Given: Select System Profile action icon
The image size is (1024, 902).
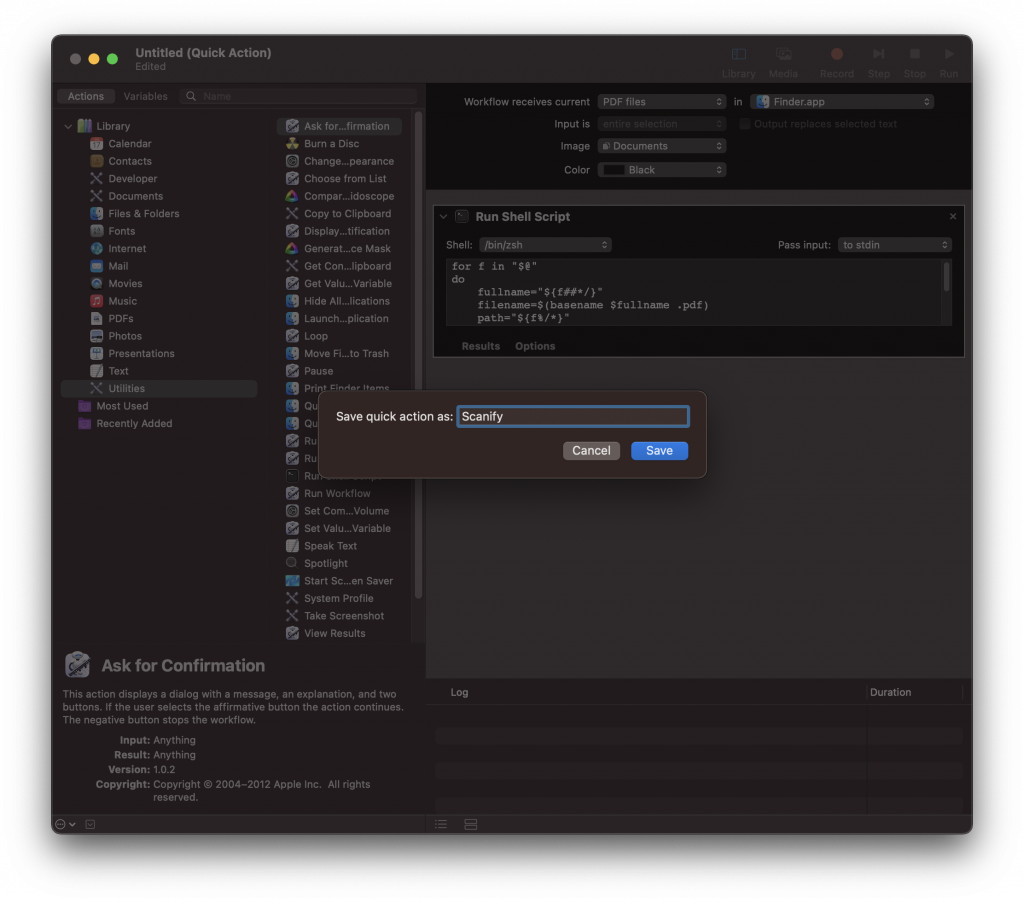Looking at the screenshot, I should pos(292,598).
